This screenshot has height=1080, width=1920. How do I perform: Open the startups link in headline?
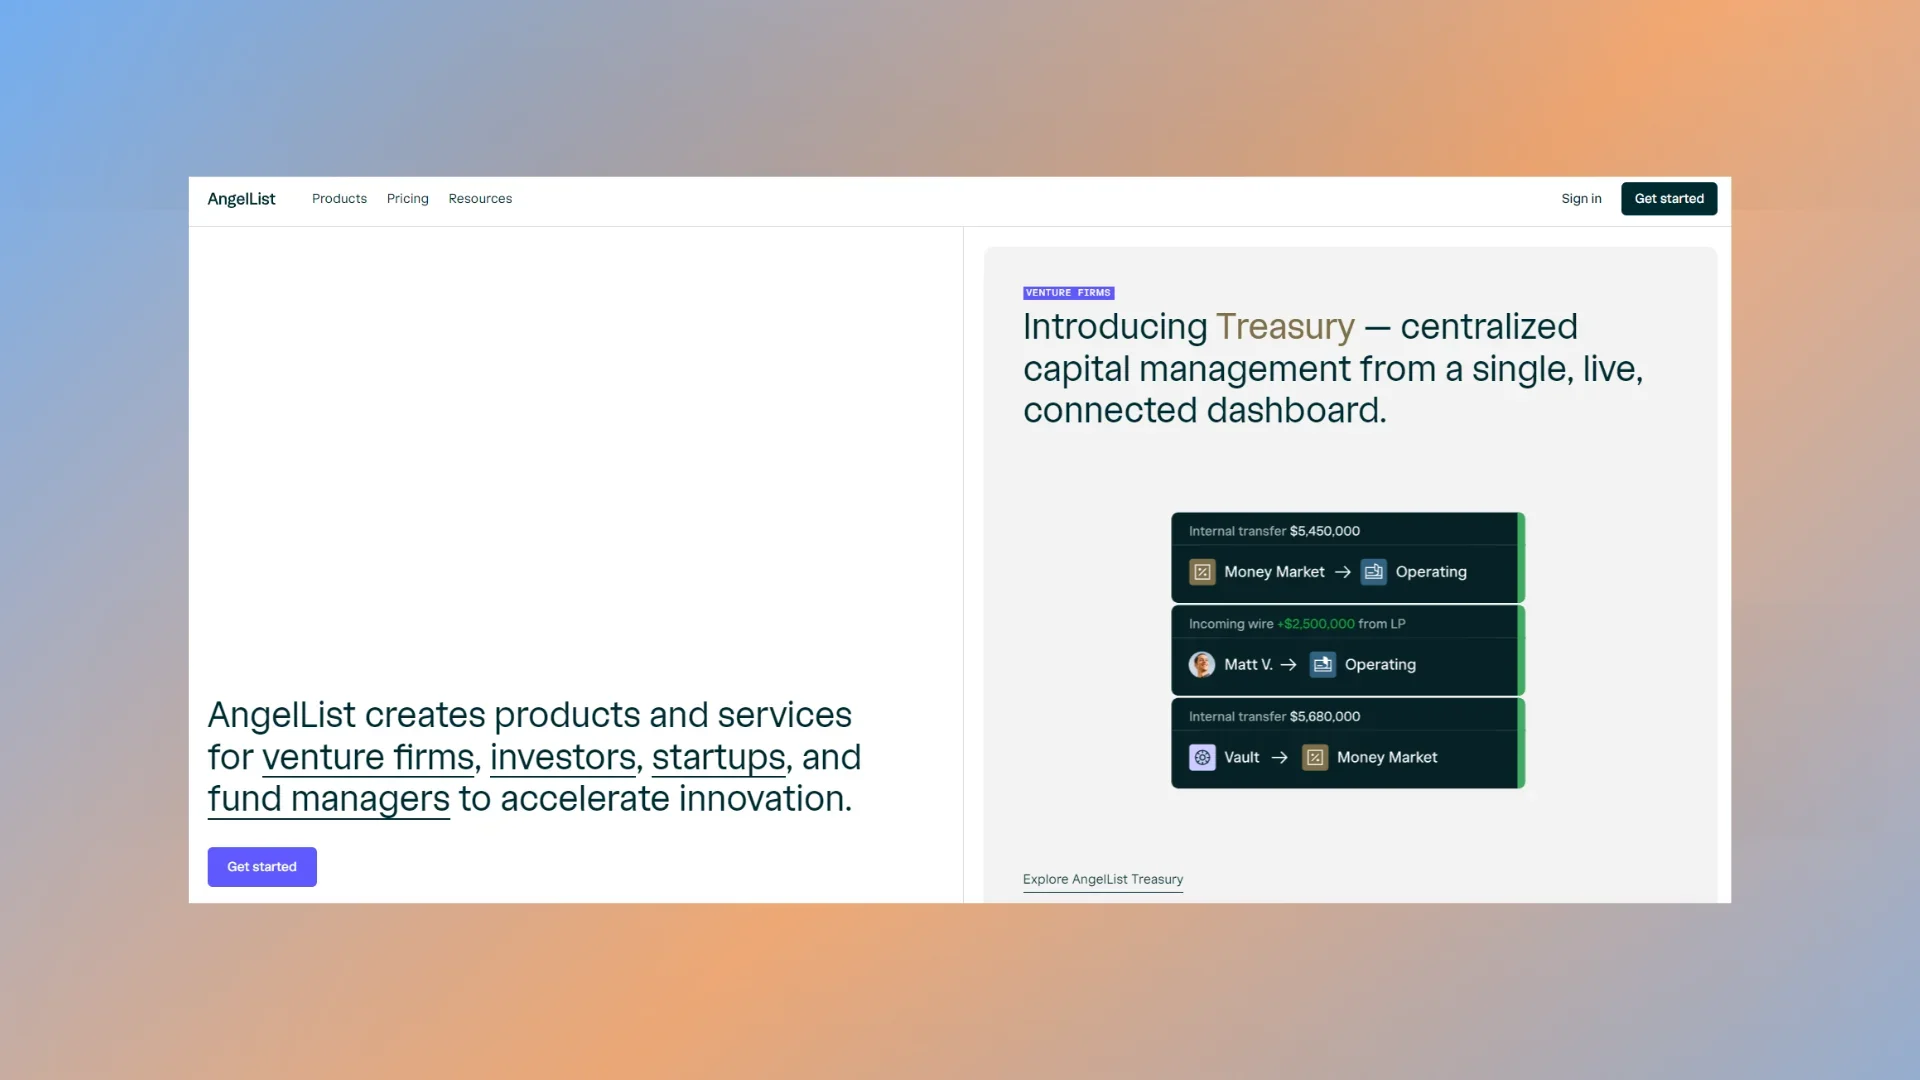point(718,758)
